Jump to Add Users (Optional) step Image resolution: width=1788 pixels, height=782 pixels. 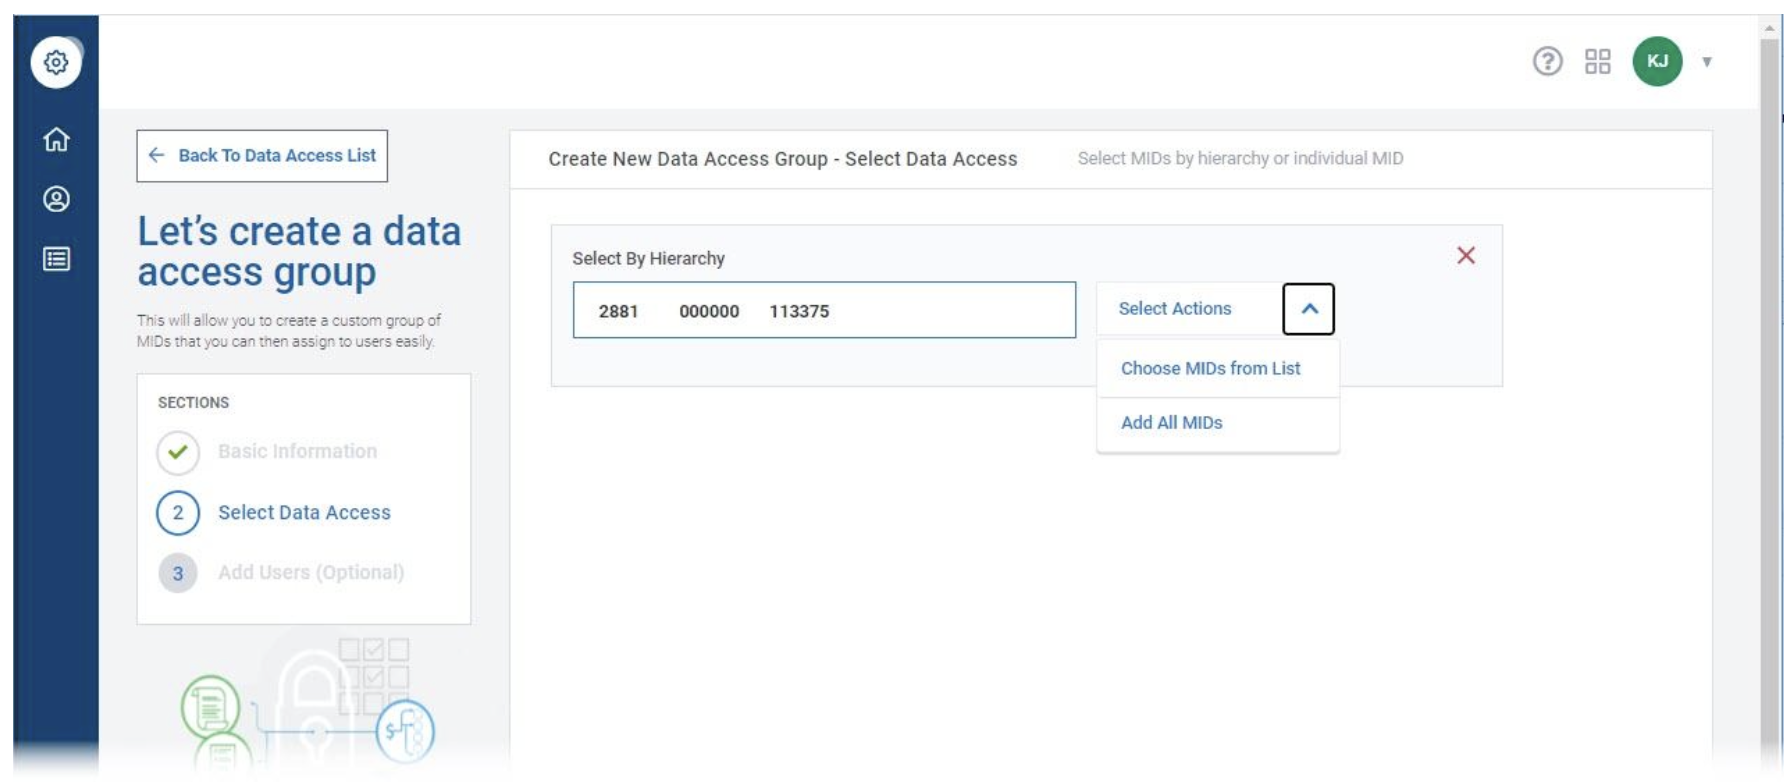310,573
